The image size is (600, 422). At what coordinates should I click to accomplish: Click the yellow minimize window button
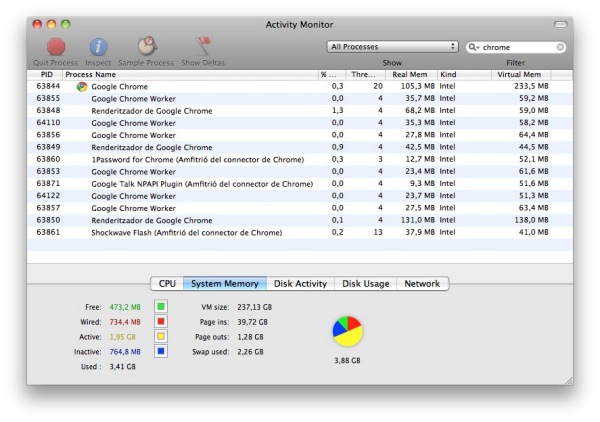coord(51,24)
